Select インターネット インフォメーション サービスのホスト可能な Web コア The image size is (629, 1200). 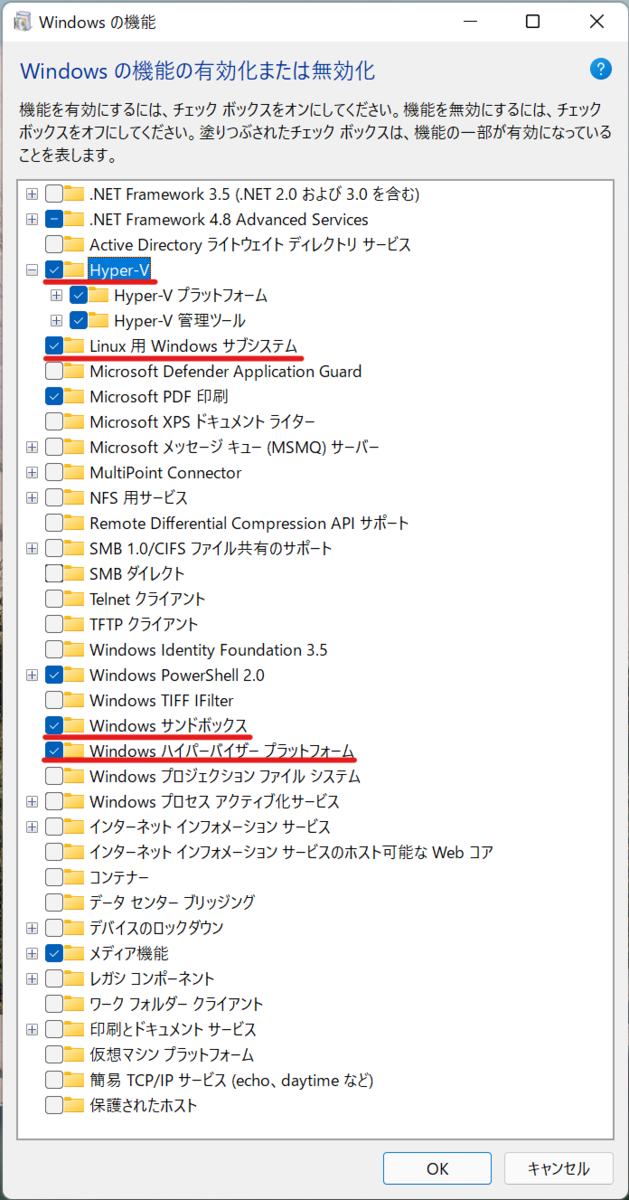pyautogui.click(x=291, y=852)
